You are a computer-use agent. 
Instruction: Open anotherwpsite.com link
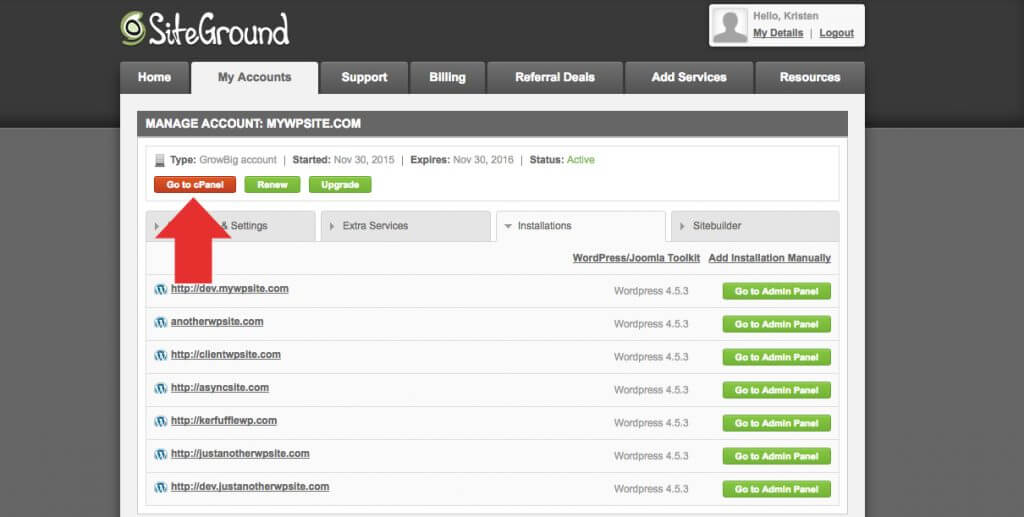coord(217,321)
